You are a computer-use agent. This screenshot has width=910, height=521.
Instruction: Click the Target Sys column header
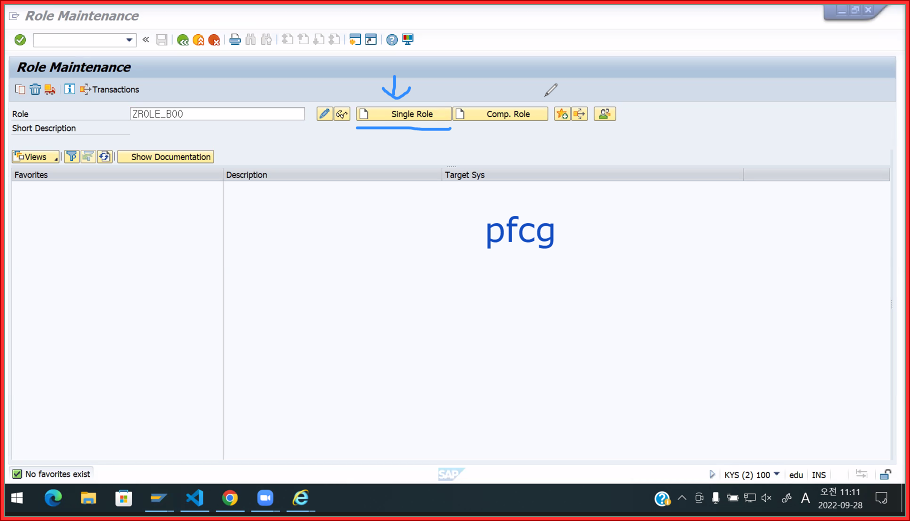pos(593,175)
